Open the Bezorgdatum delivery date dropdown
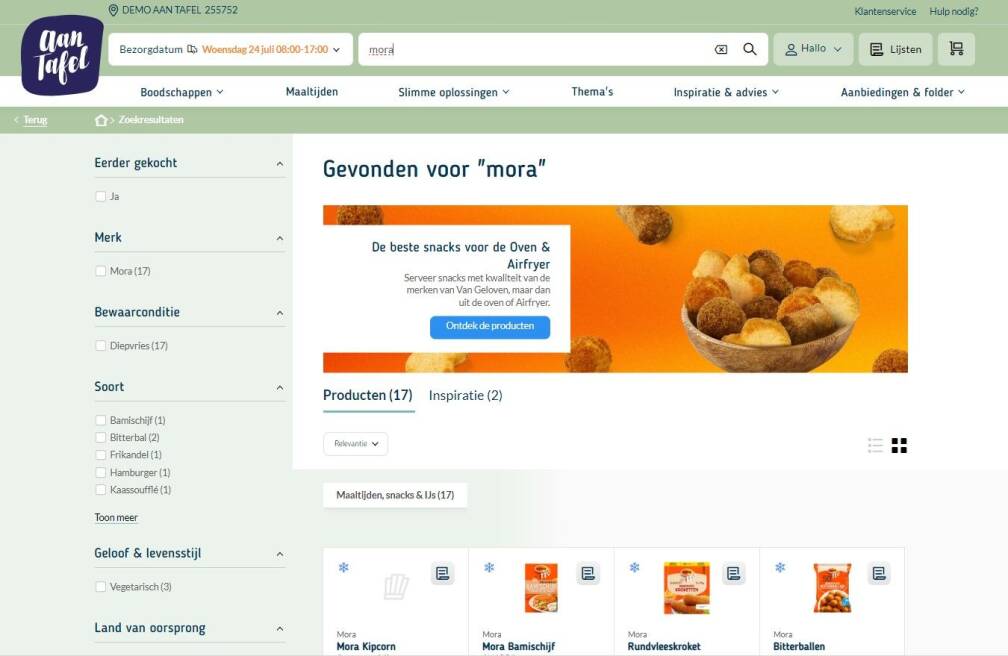Viewport: 1008px width, 656px height. coord(230,50)
